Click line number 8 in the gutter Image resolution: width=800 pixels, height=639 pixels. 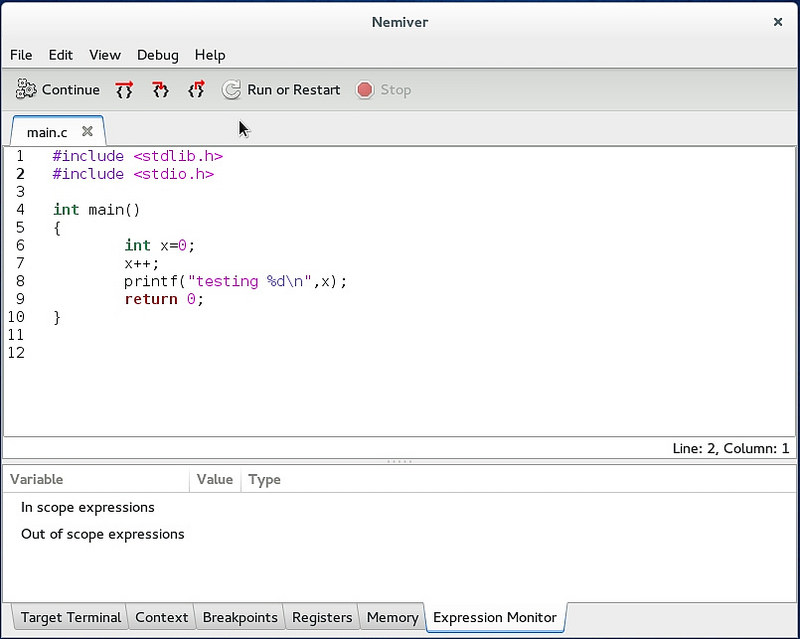20,281
